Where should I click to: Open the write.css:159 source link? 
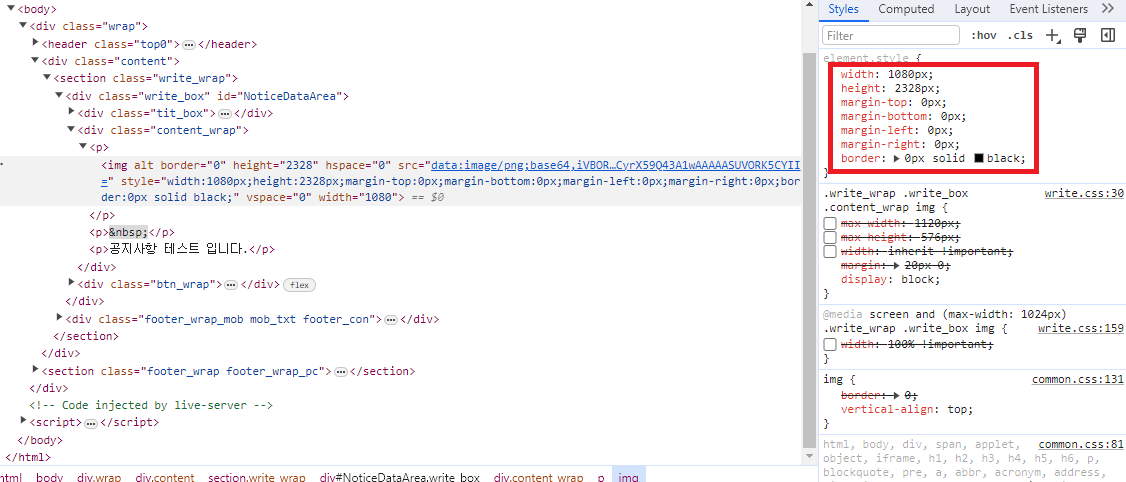click(1081, 328)
